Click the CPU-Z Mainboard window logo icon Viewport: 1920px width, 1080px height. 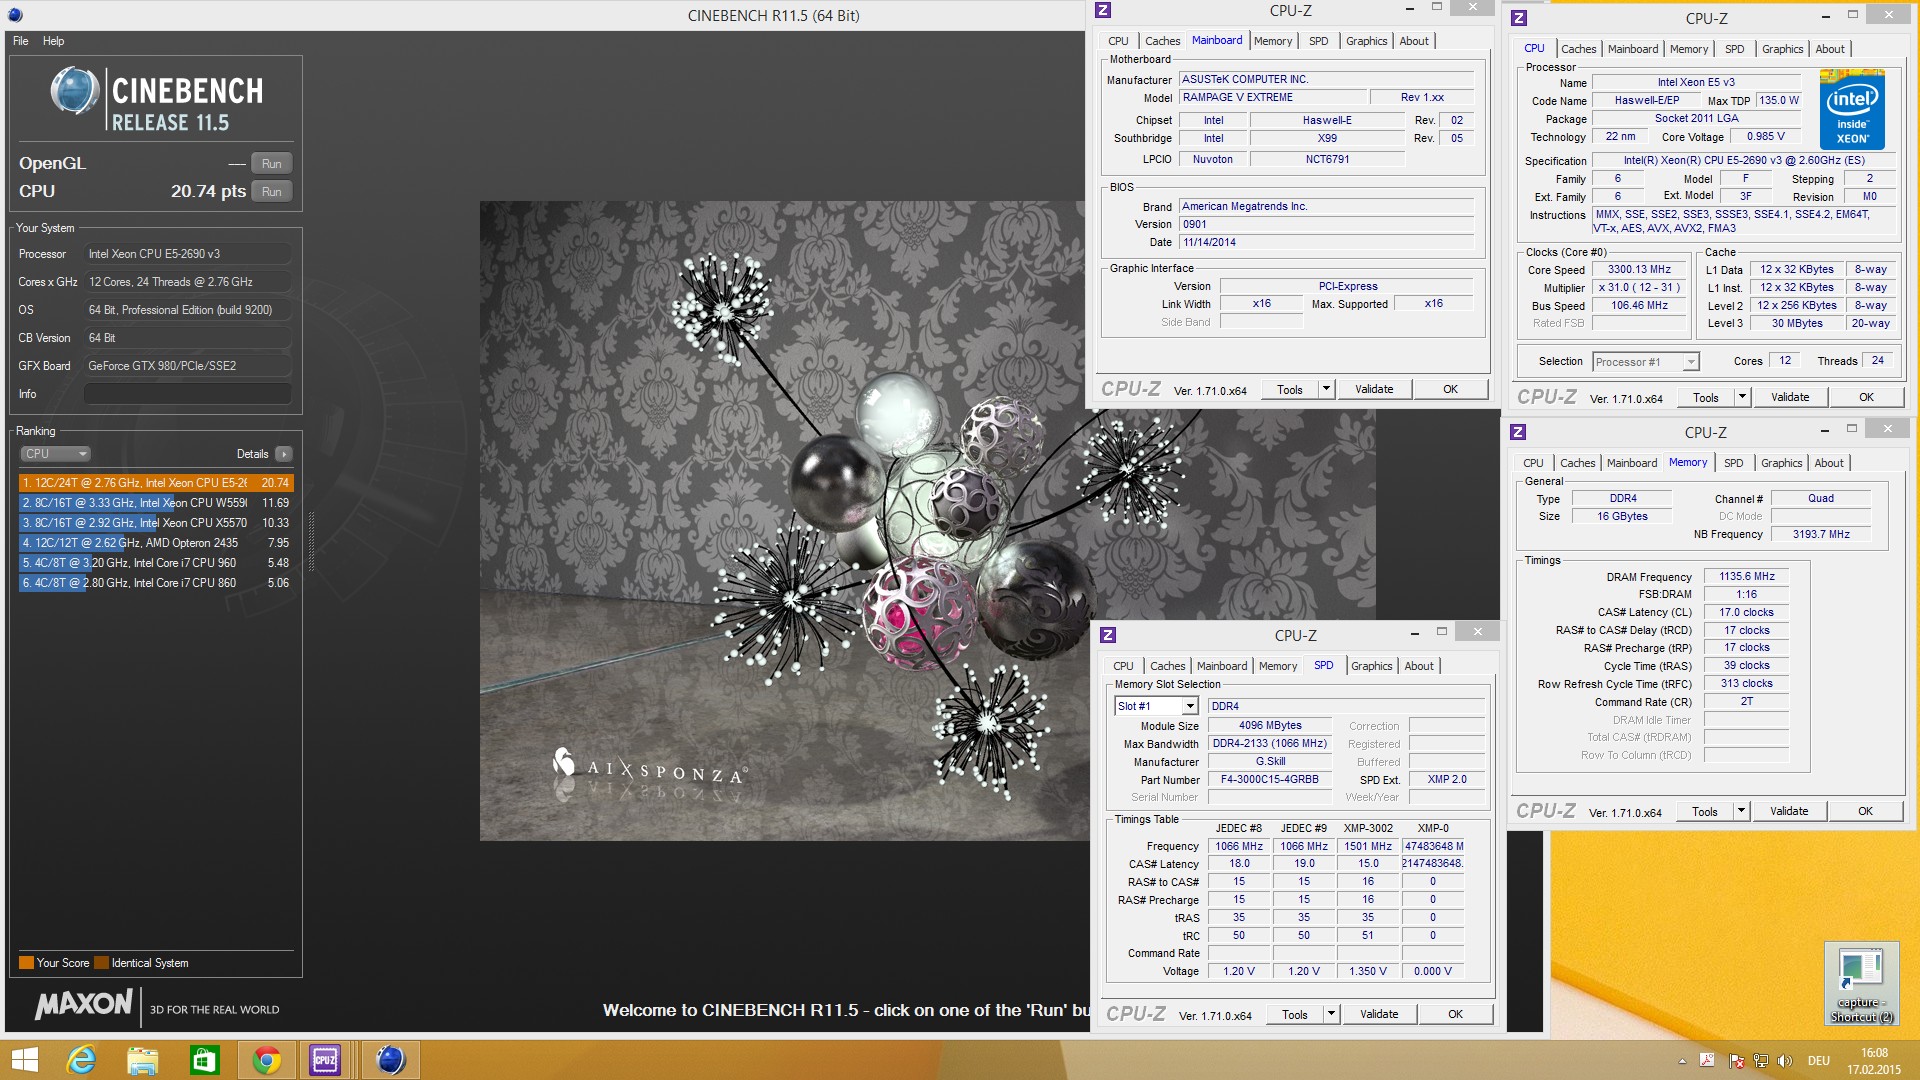tap(1103, 10)
